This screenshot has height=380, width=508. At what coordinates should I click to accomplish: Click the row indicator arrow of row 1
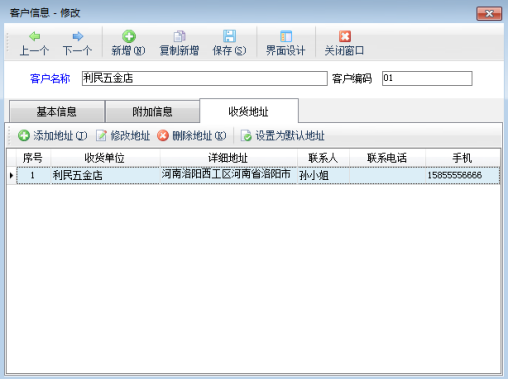[x=12, y=175]
